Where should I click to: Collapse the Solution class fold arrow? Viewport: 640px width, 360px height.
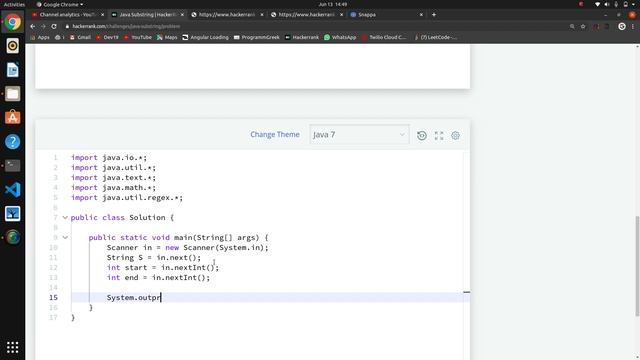pyautogui.click(x=65, y=218)
